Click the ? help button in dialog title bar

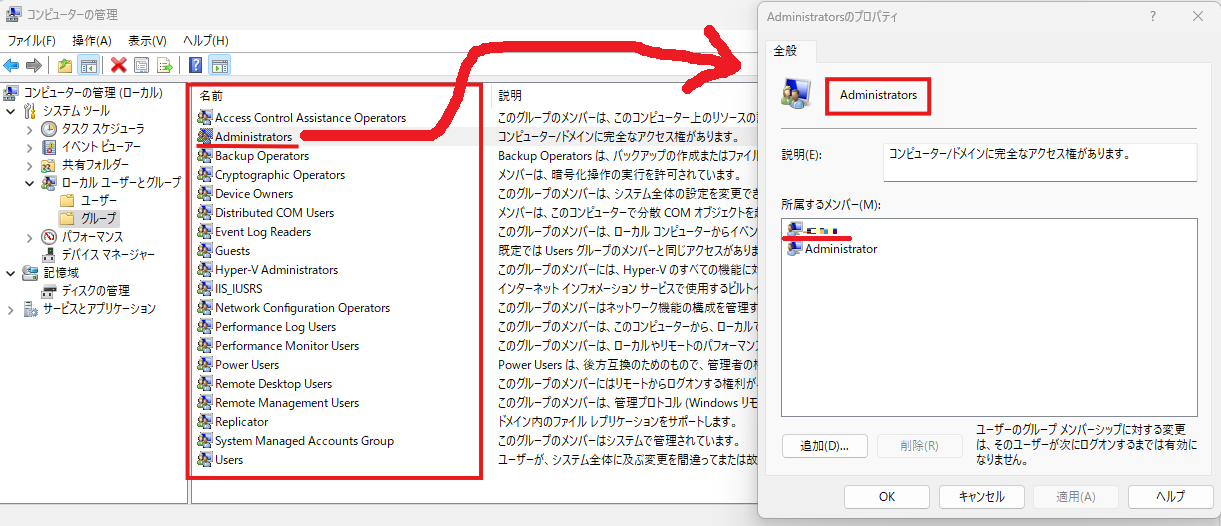point(1153,16)
